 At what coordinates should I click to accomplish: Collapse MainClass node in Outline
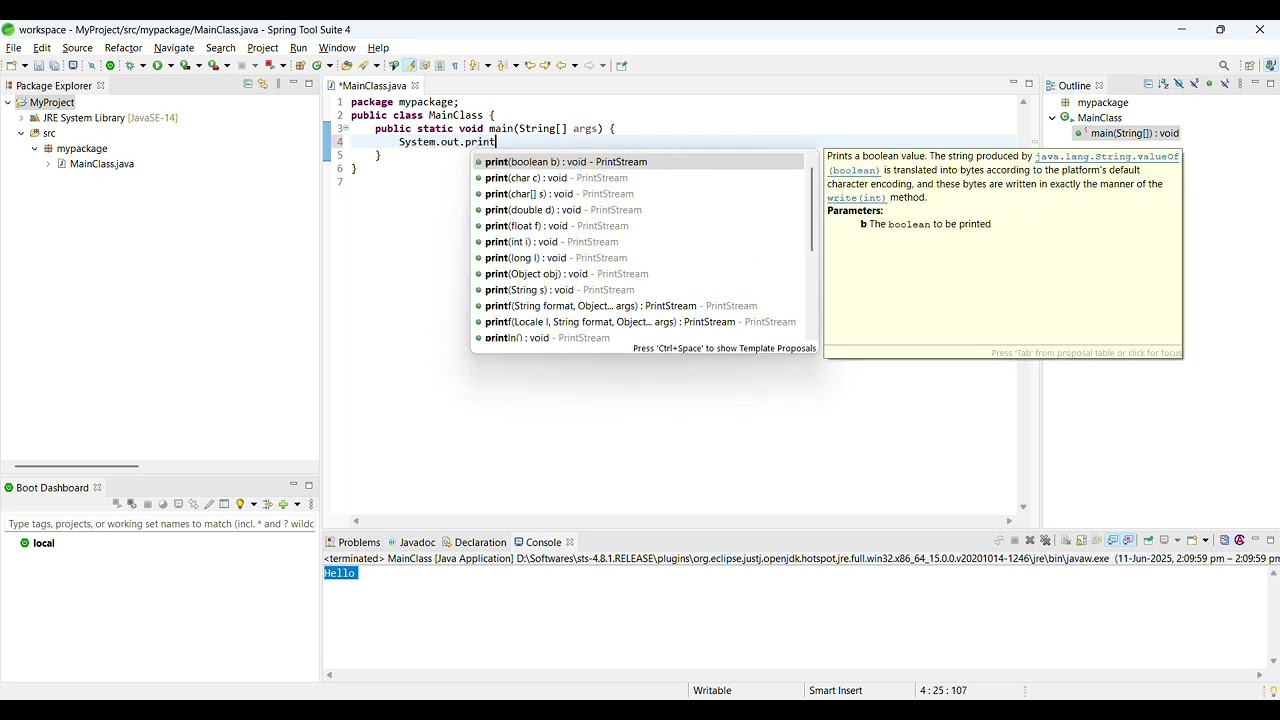(x=1052, y=118)
